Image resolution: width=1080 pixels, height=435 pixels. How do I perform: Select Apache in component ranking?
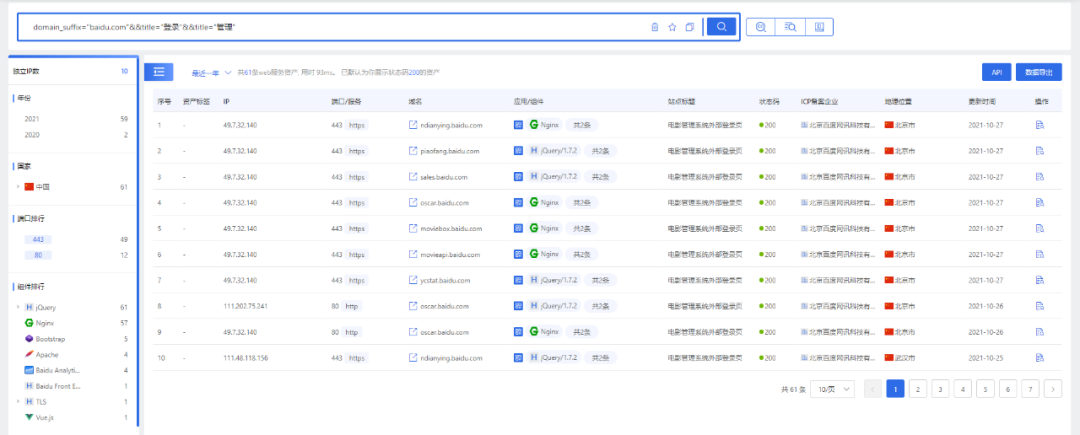pos(47,354)
